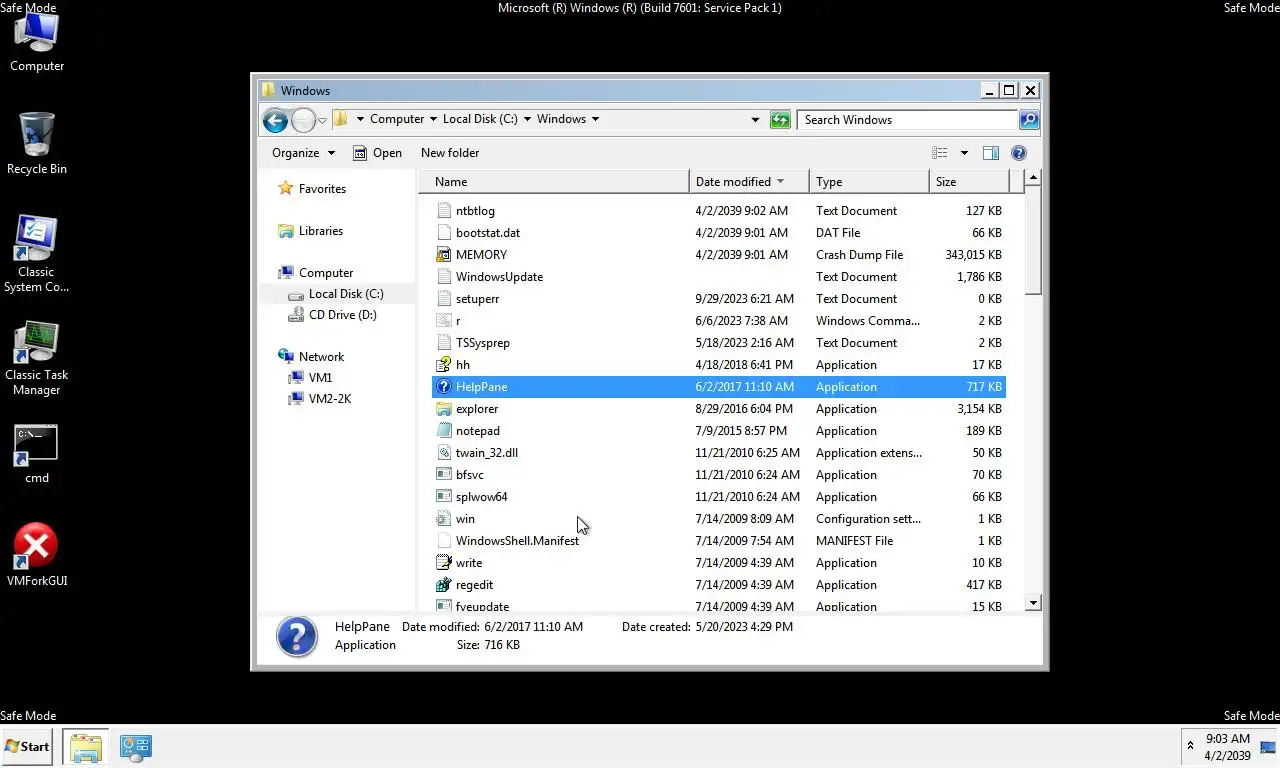Change the view with the views icon
Screen dimensions: 1280x768
(940, 153)
